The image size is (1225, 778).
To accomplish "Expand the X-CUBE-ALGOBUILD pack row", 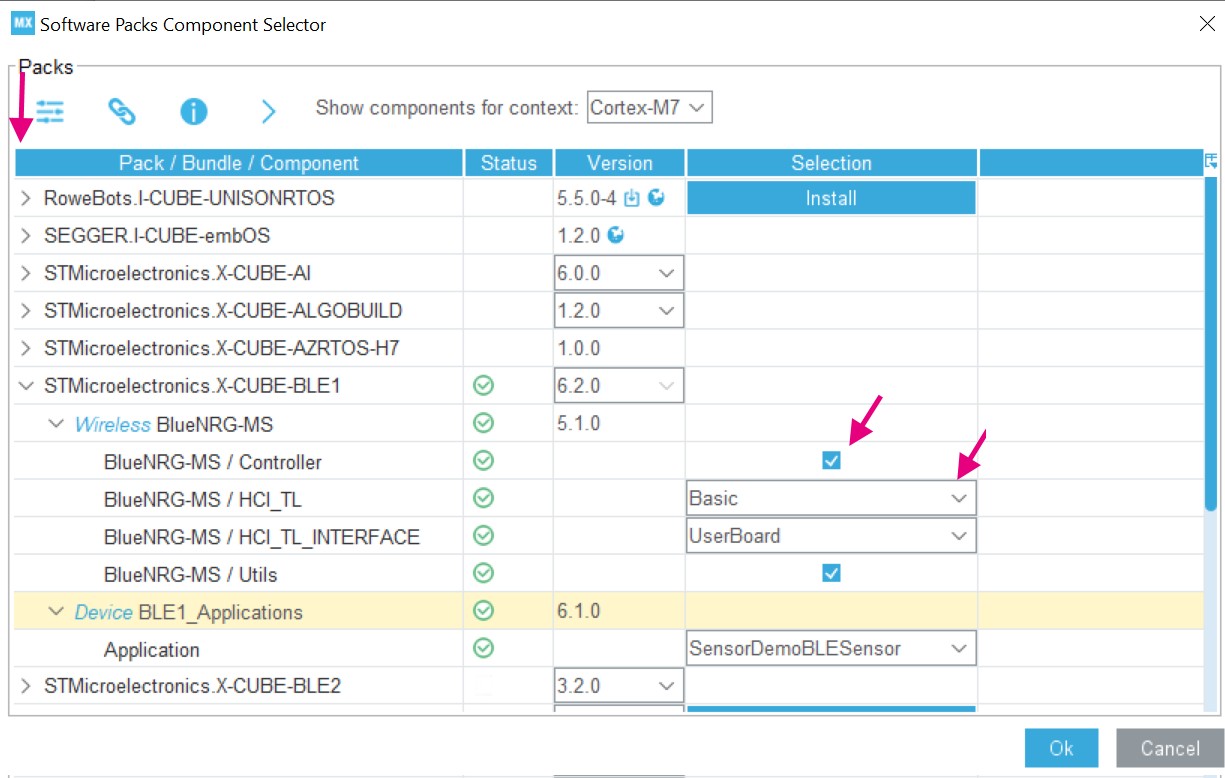I will click(26, 311).
